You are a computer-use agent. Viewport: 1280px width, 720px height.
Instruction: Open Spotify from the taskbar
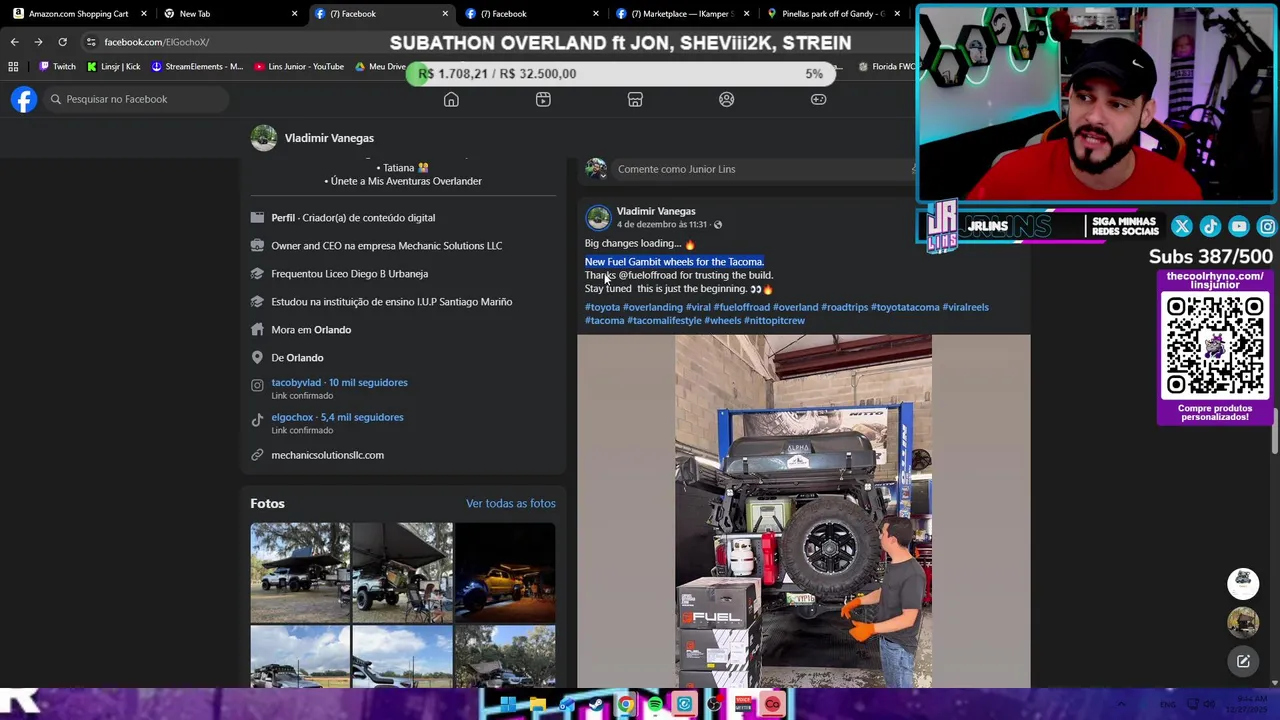(x=655, y=705)
